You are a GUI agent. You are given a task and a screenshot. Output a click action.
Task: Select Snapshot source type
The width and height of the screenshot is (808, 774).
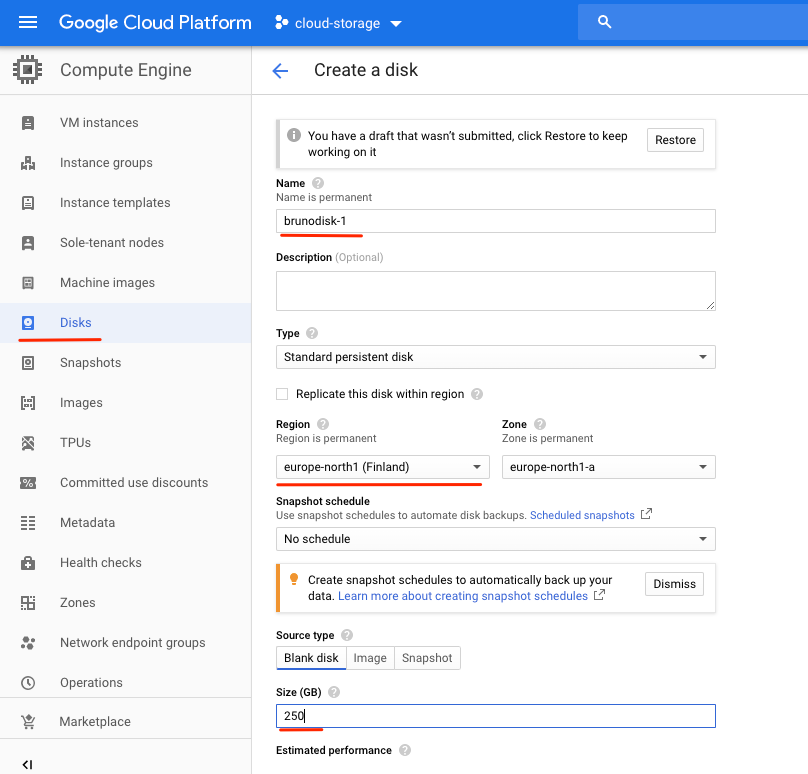click(x=427, y=658)
